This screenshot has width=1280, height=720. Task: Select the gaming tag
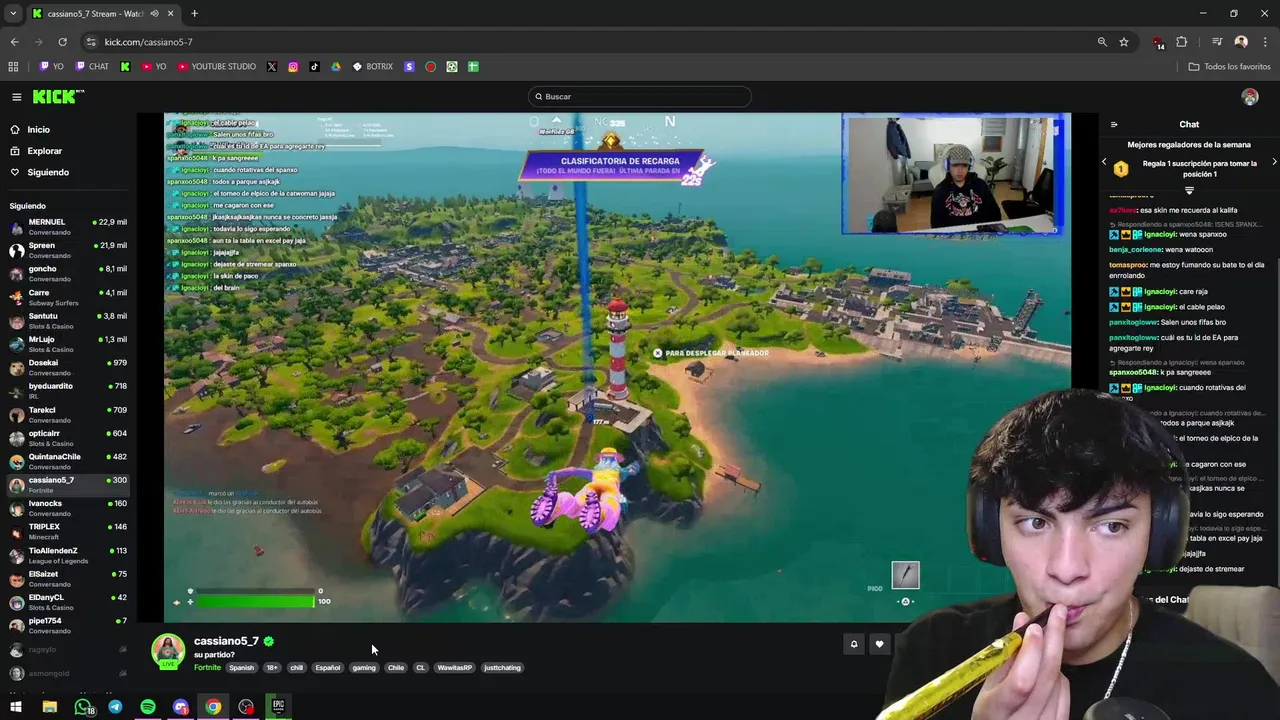coord(364,668)
